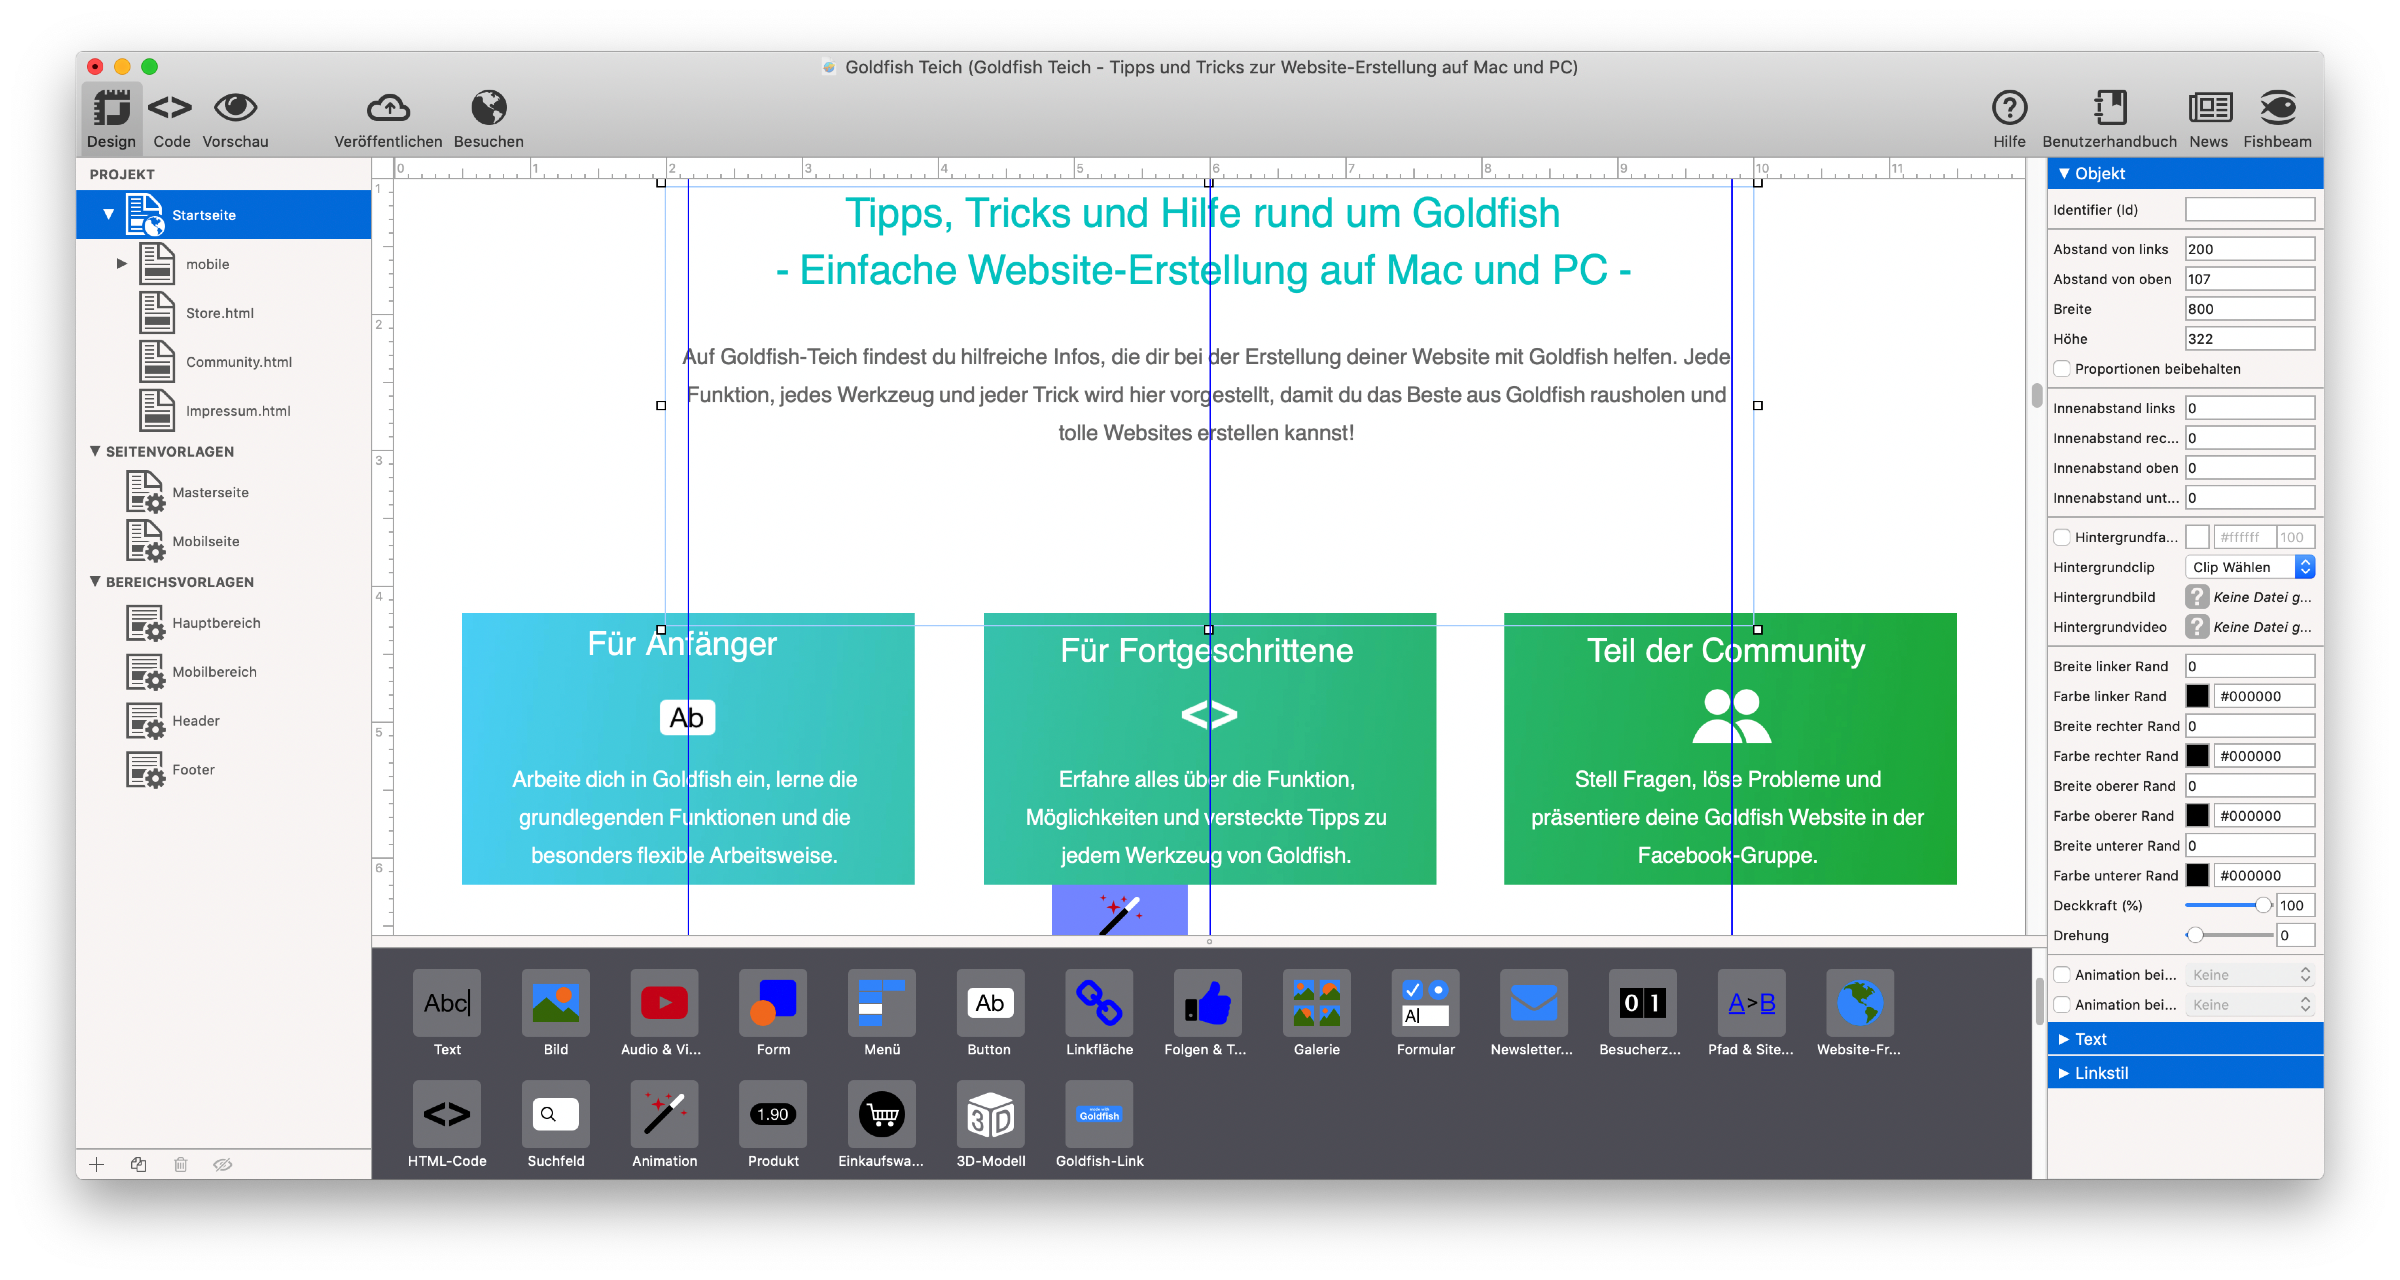Screen dimensions: 2400x1280
Task: Select Impressum.html page
Action: 224,411
